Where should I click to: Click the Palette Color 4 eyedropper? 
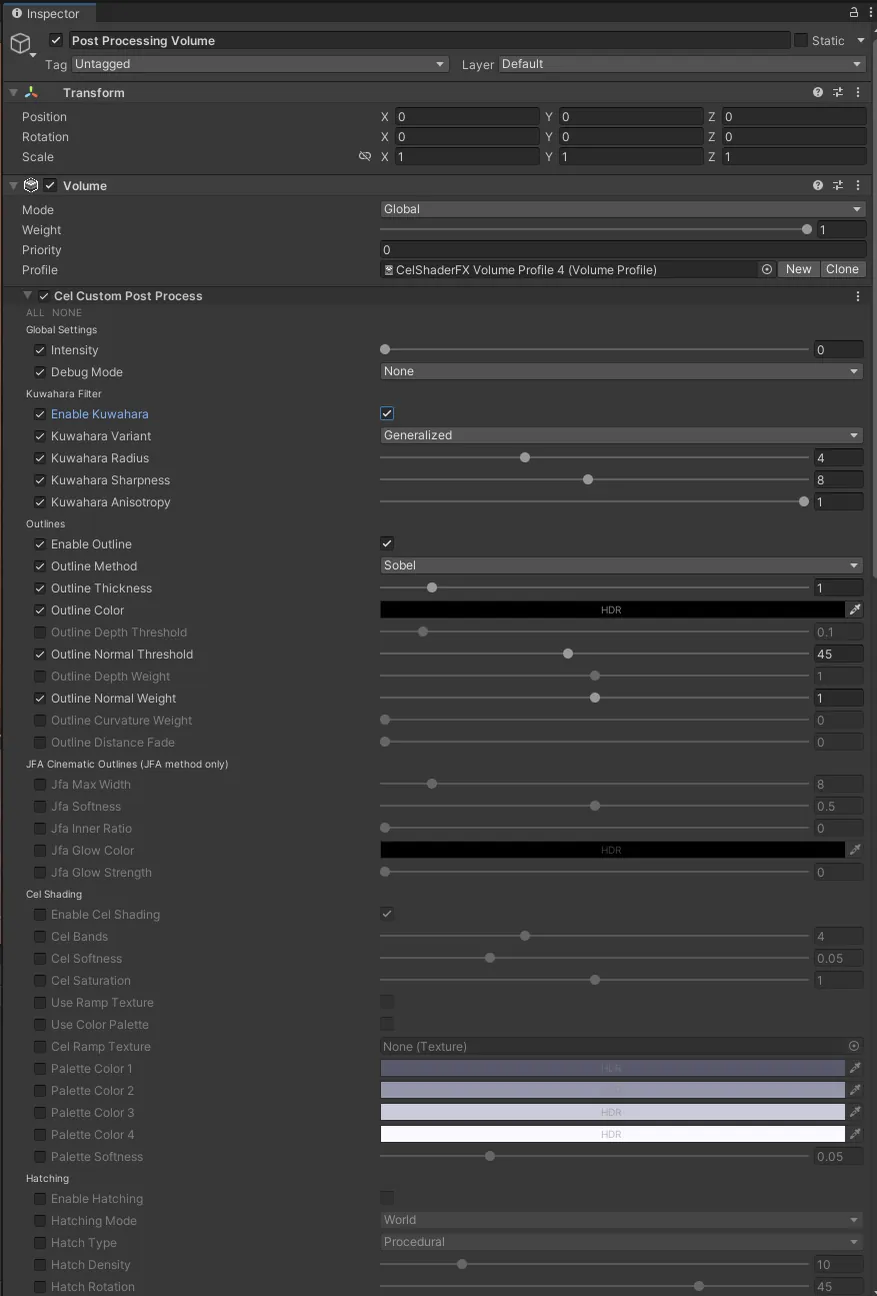pos(855,1134)
